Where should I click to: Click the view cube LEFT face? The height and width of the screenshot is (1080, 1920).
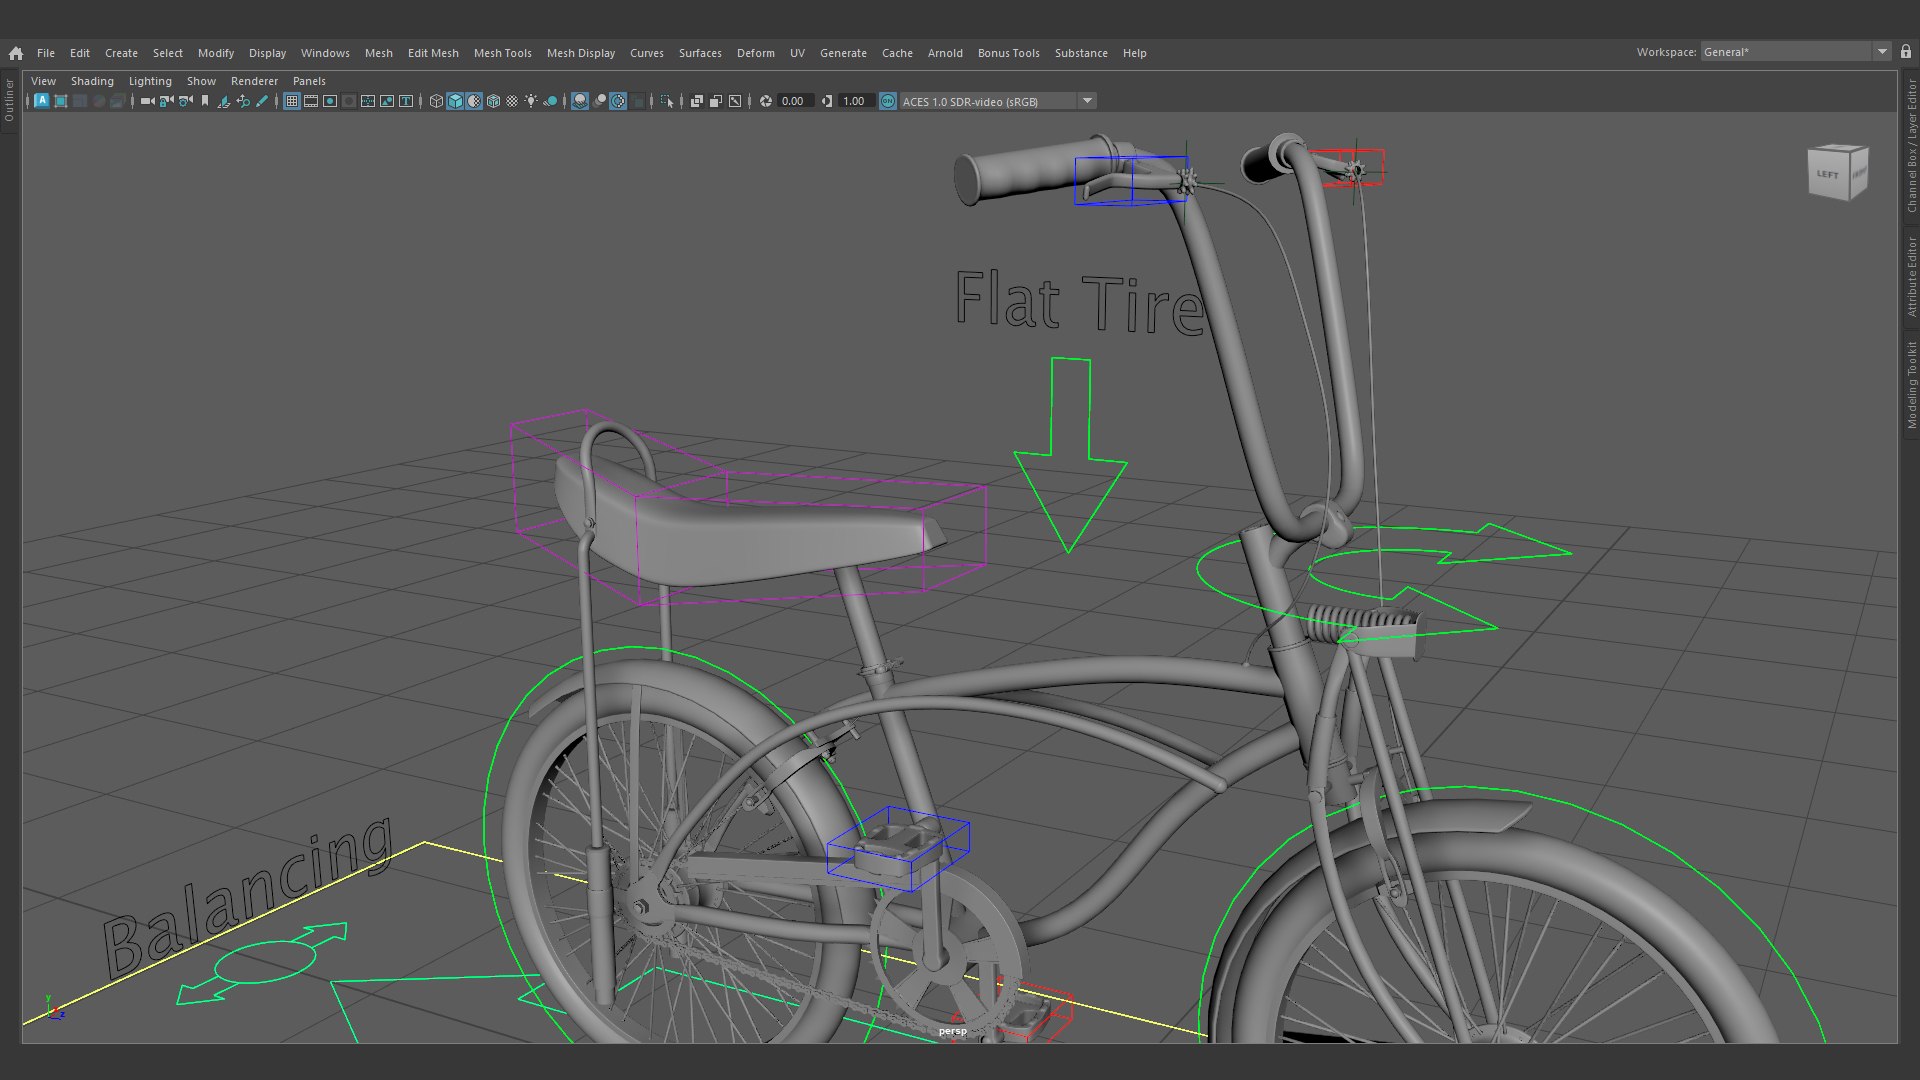[x=1828, y=175]
